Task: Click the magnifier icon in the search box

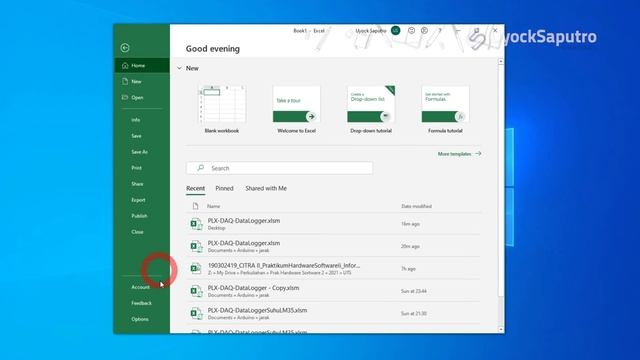Action: click(200, 168)
